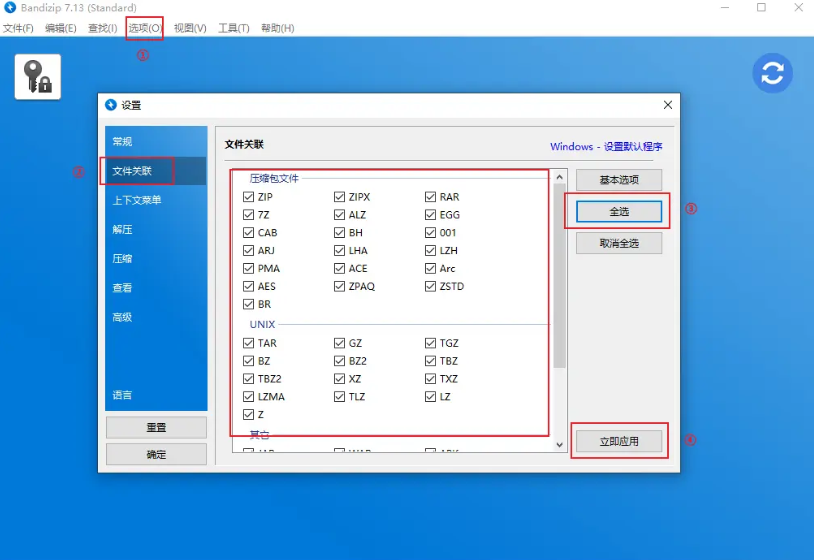Toggle the TBZ2 checkbox
814x560 pixels.
click(248, 379)
